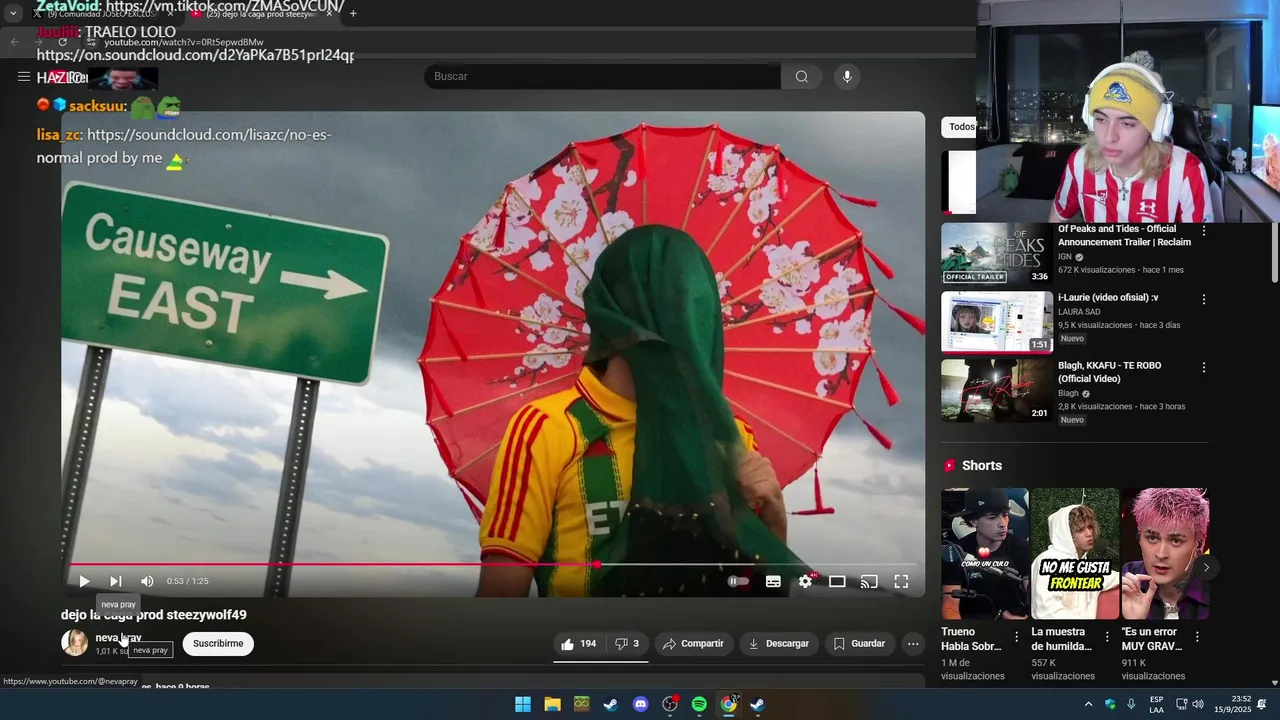Seek on the red progress bar

[492, 564]
